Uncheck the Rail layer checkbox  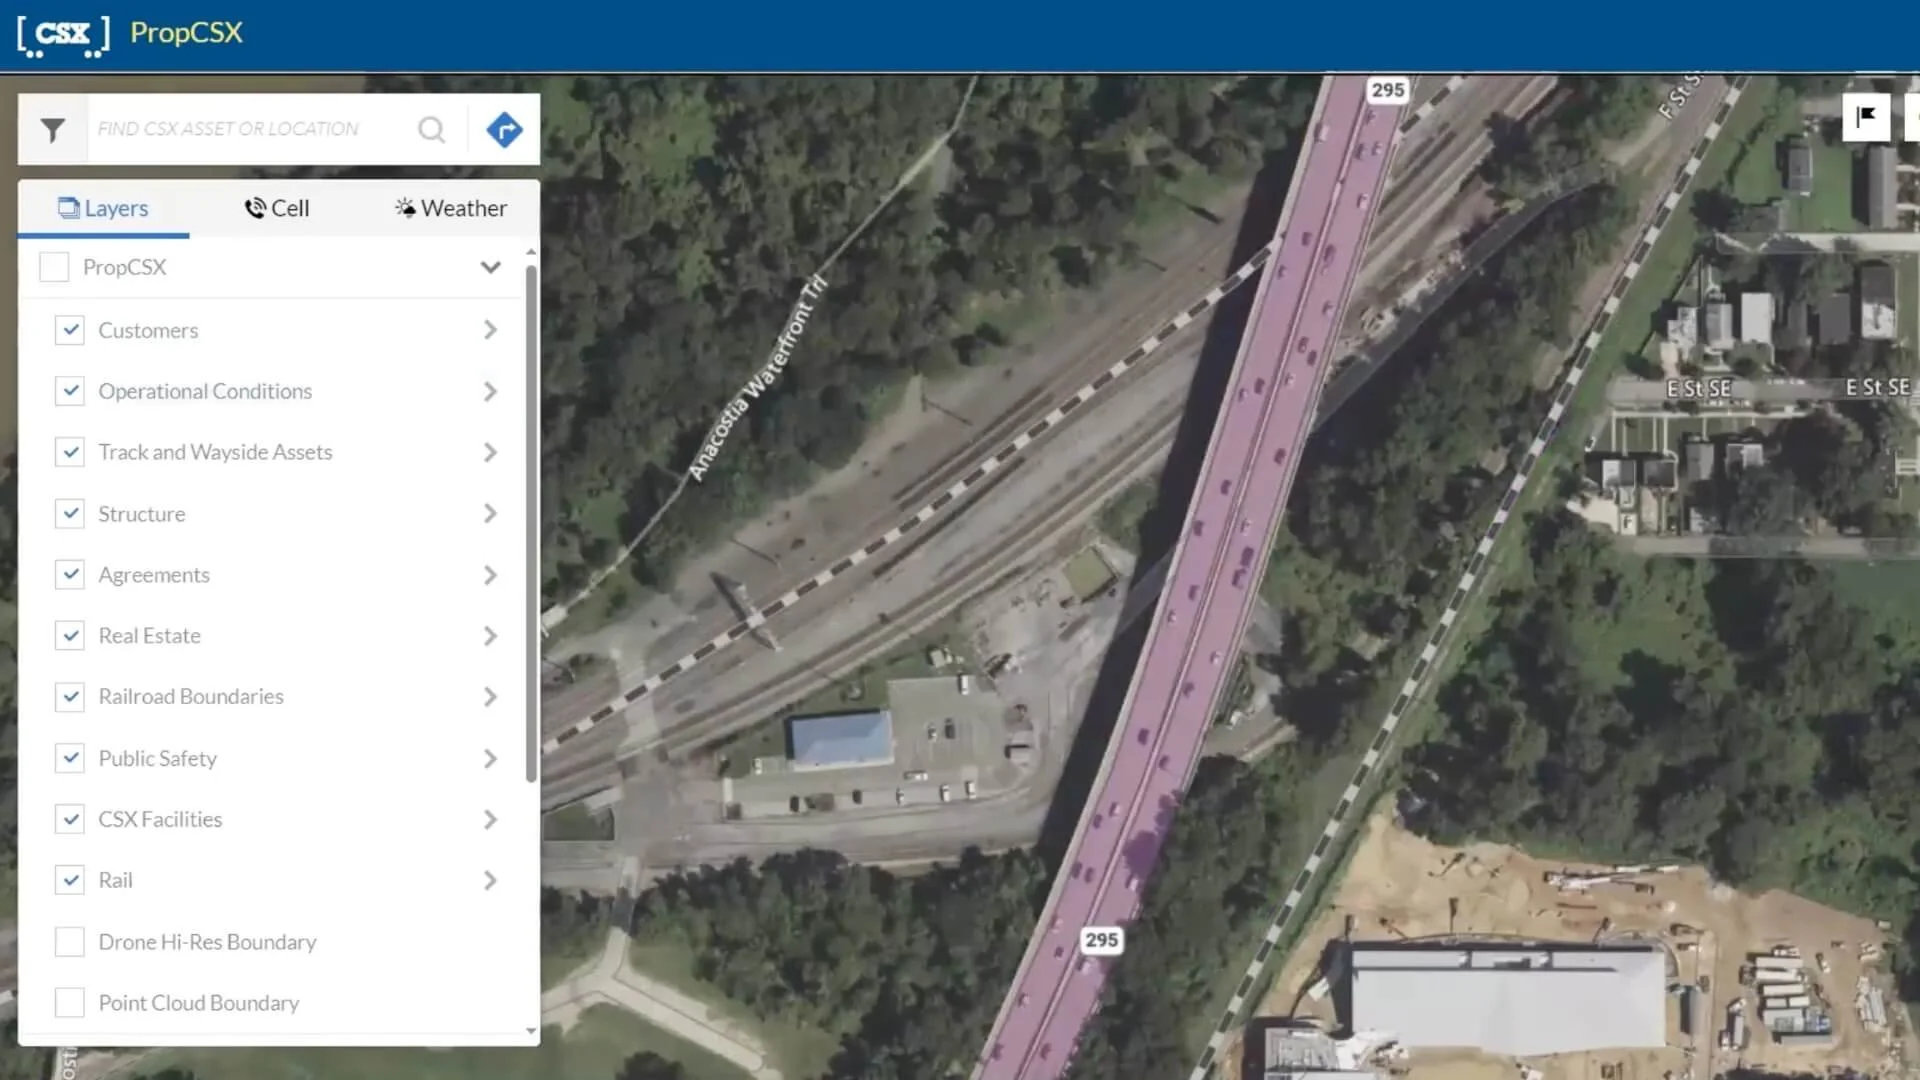click(x=70, y=881)
